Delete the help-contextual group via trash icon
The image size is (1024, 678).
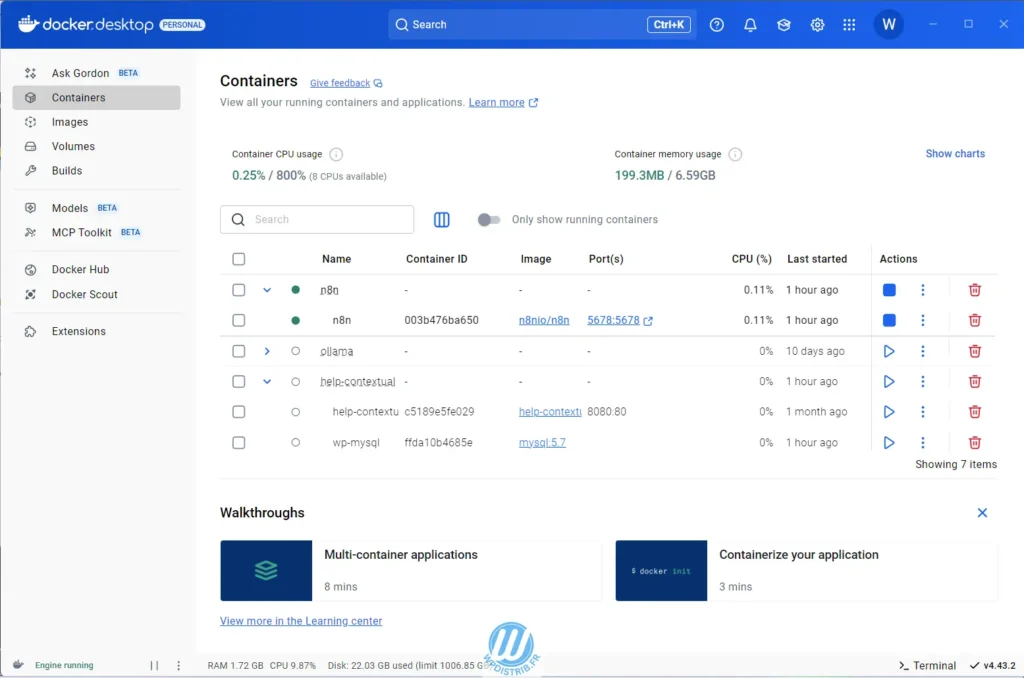click(x=974, y=381)
